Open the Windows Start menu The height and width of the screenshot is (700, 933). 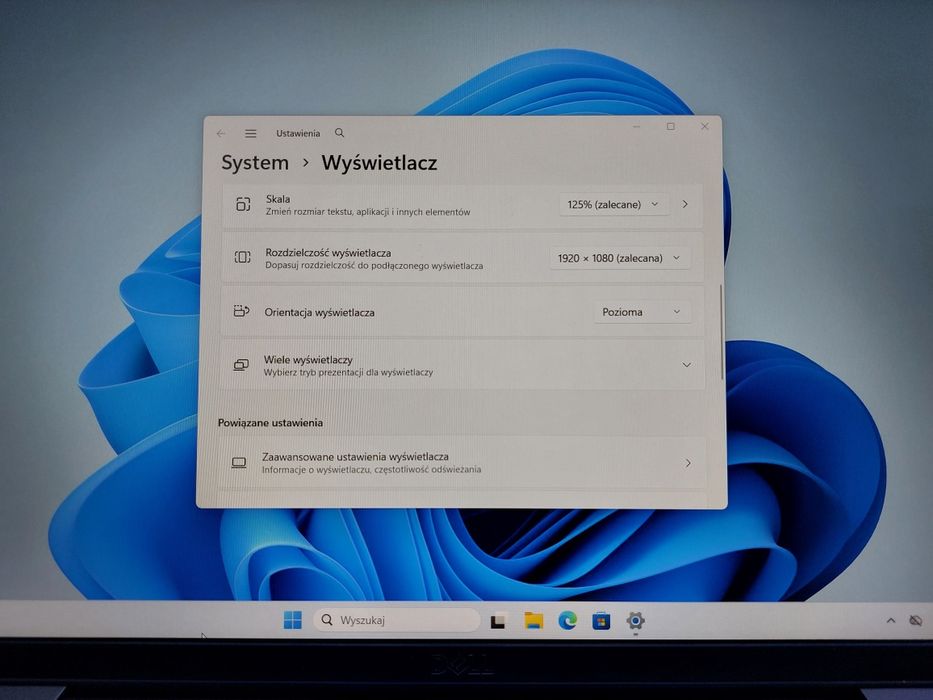click(292, 620)
